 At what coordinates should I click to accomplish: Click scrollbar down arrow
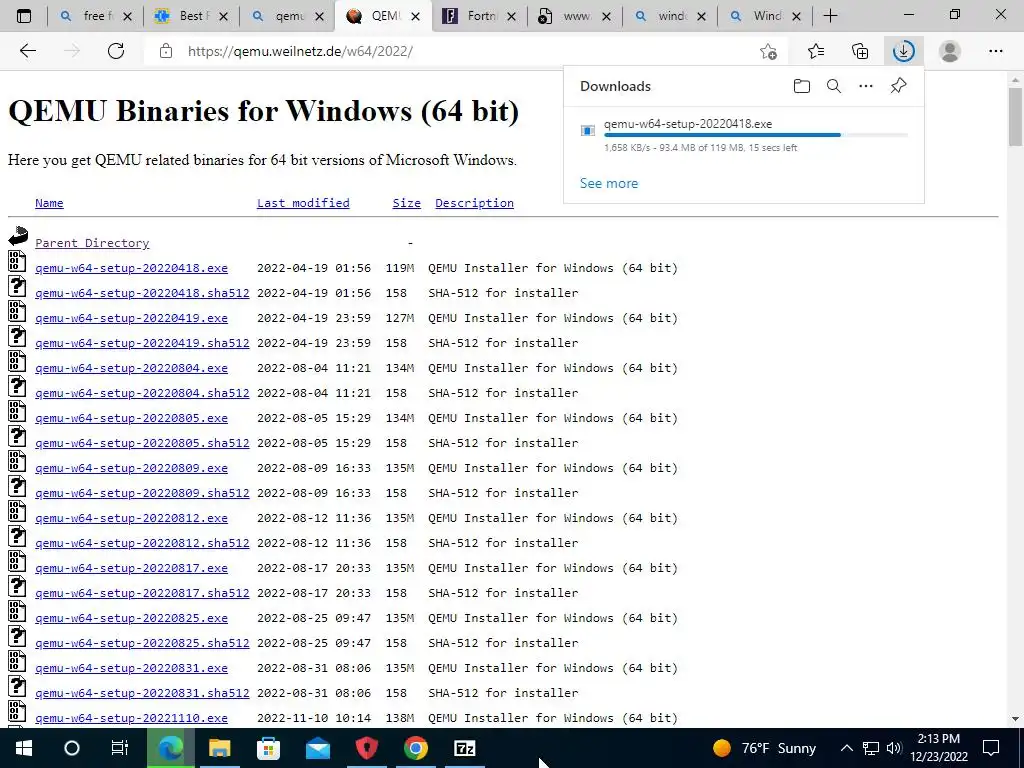coord(1015,719)
